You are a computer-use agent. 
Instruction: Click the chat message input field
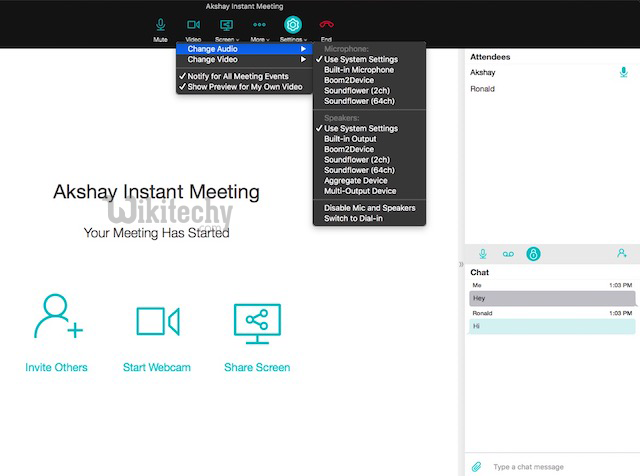pos(563,467)
